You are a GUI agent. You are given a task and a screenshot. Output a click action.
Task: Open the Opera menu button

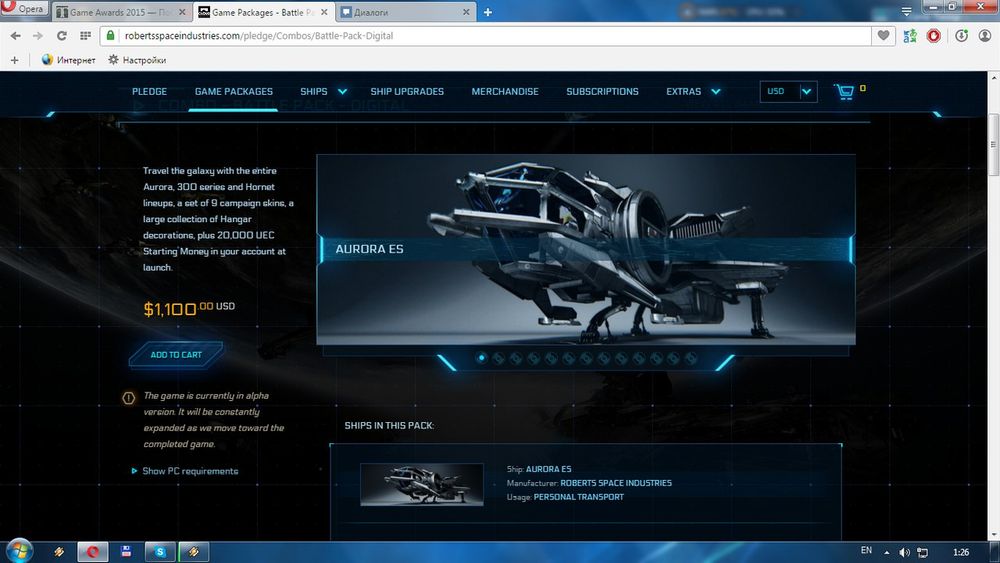(x=24, y=9)
